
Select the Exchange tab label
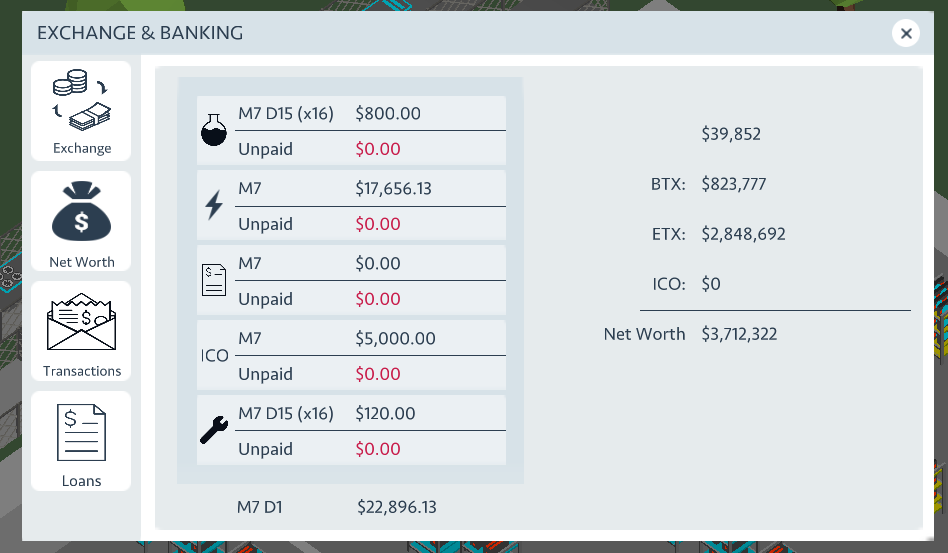(x=82, y=148)
